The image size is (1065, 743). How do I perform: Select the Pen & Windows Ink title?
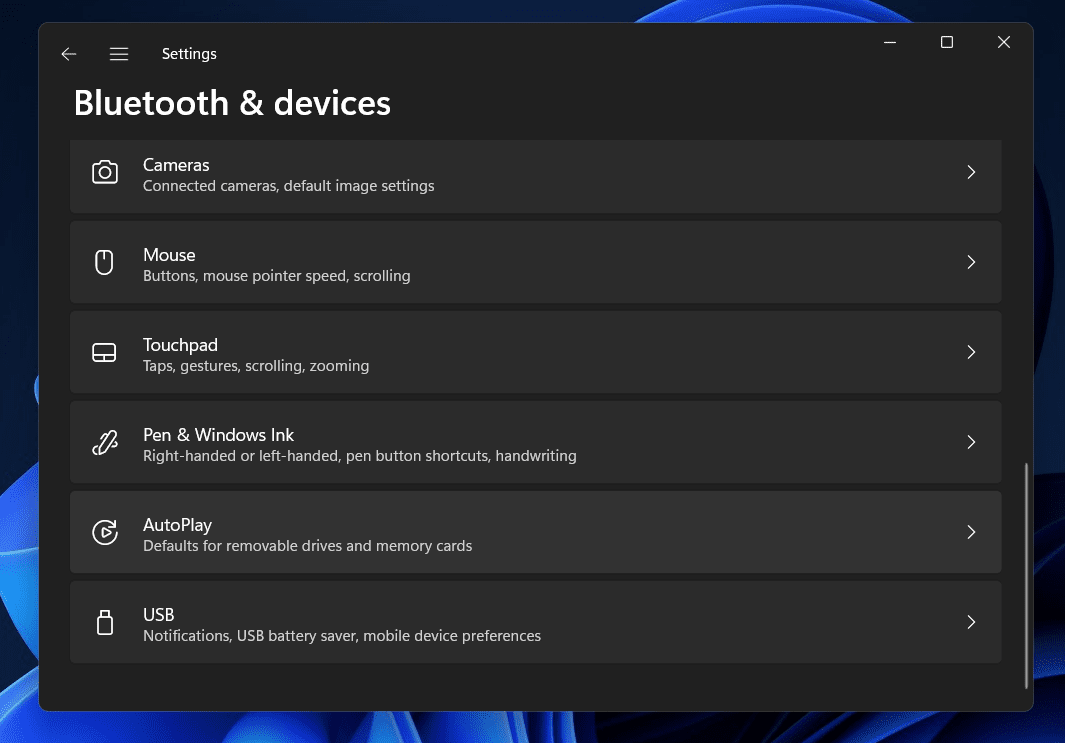pyautogui.click(x=218, y=435)
